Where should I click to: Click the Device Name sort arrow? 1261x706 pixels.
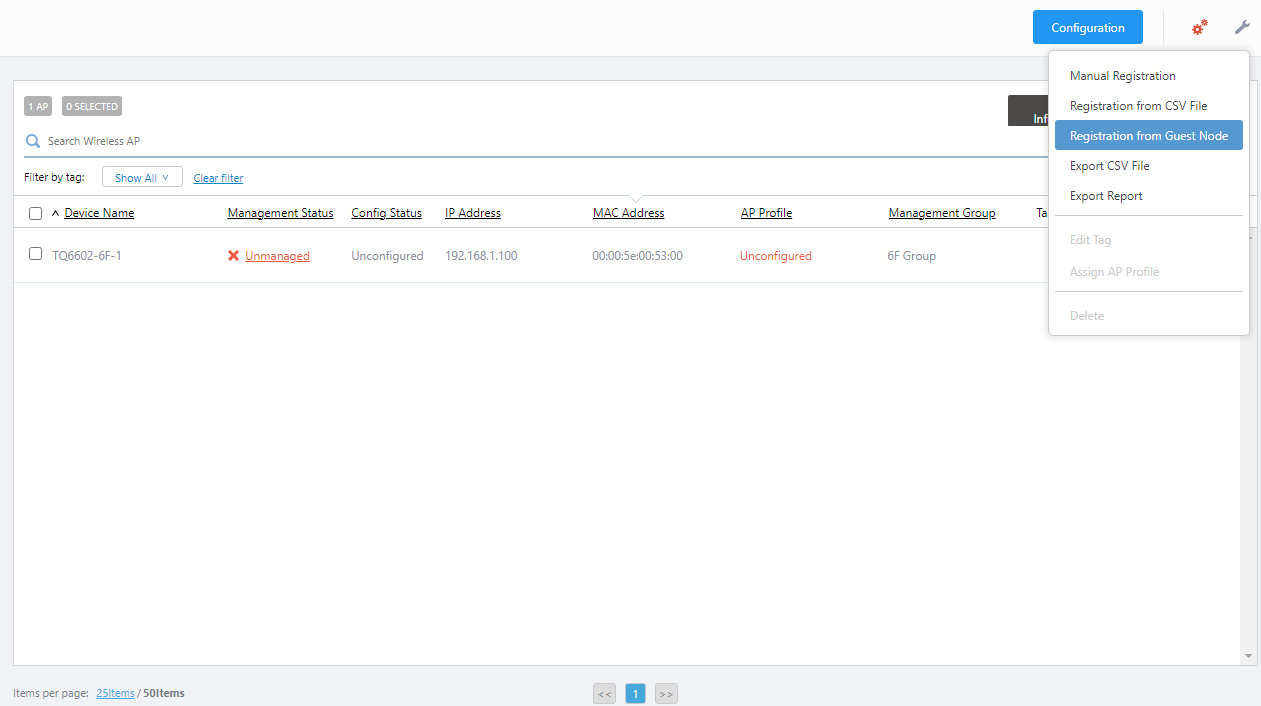55,213
